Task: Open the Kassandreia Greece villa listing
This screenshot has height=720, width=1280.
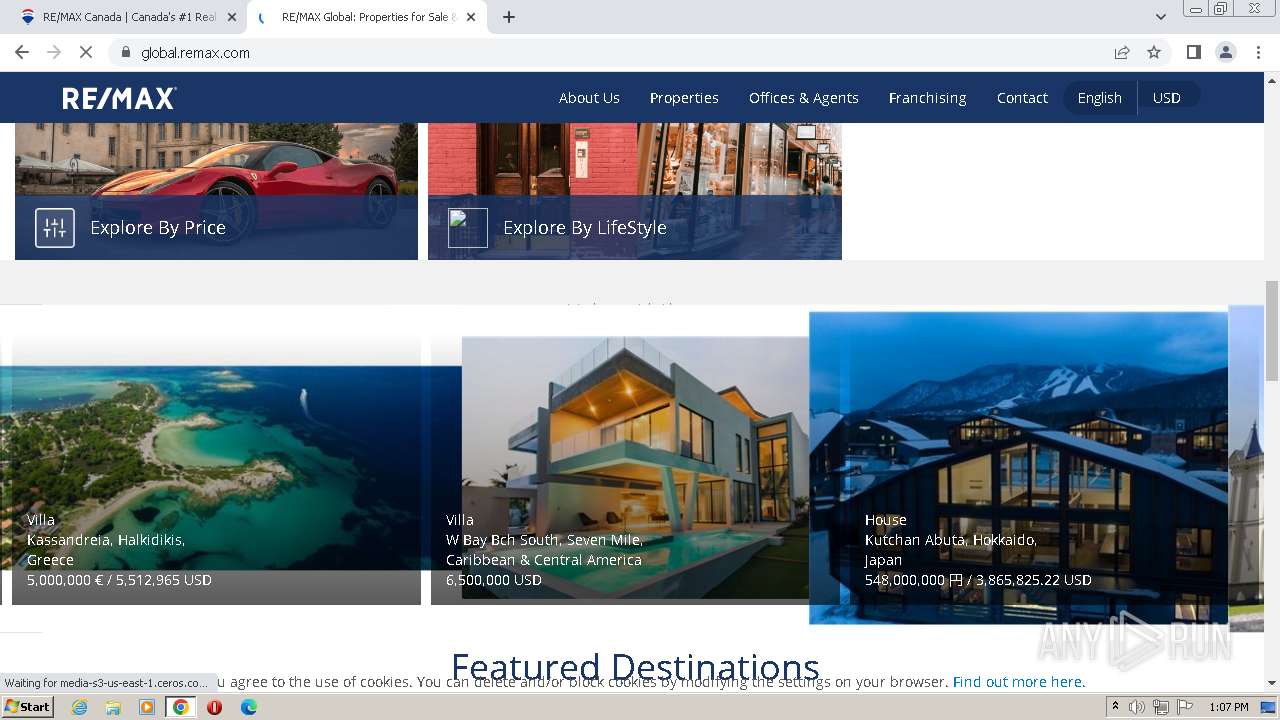Action: [216, 470]
